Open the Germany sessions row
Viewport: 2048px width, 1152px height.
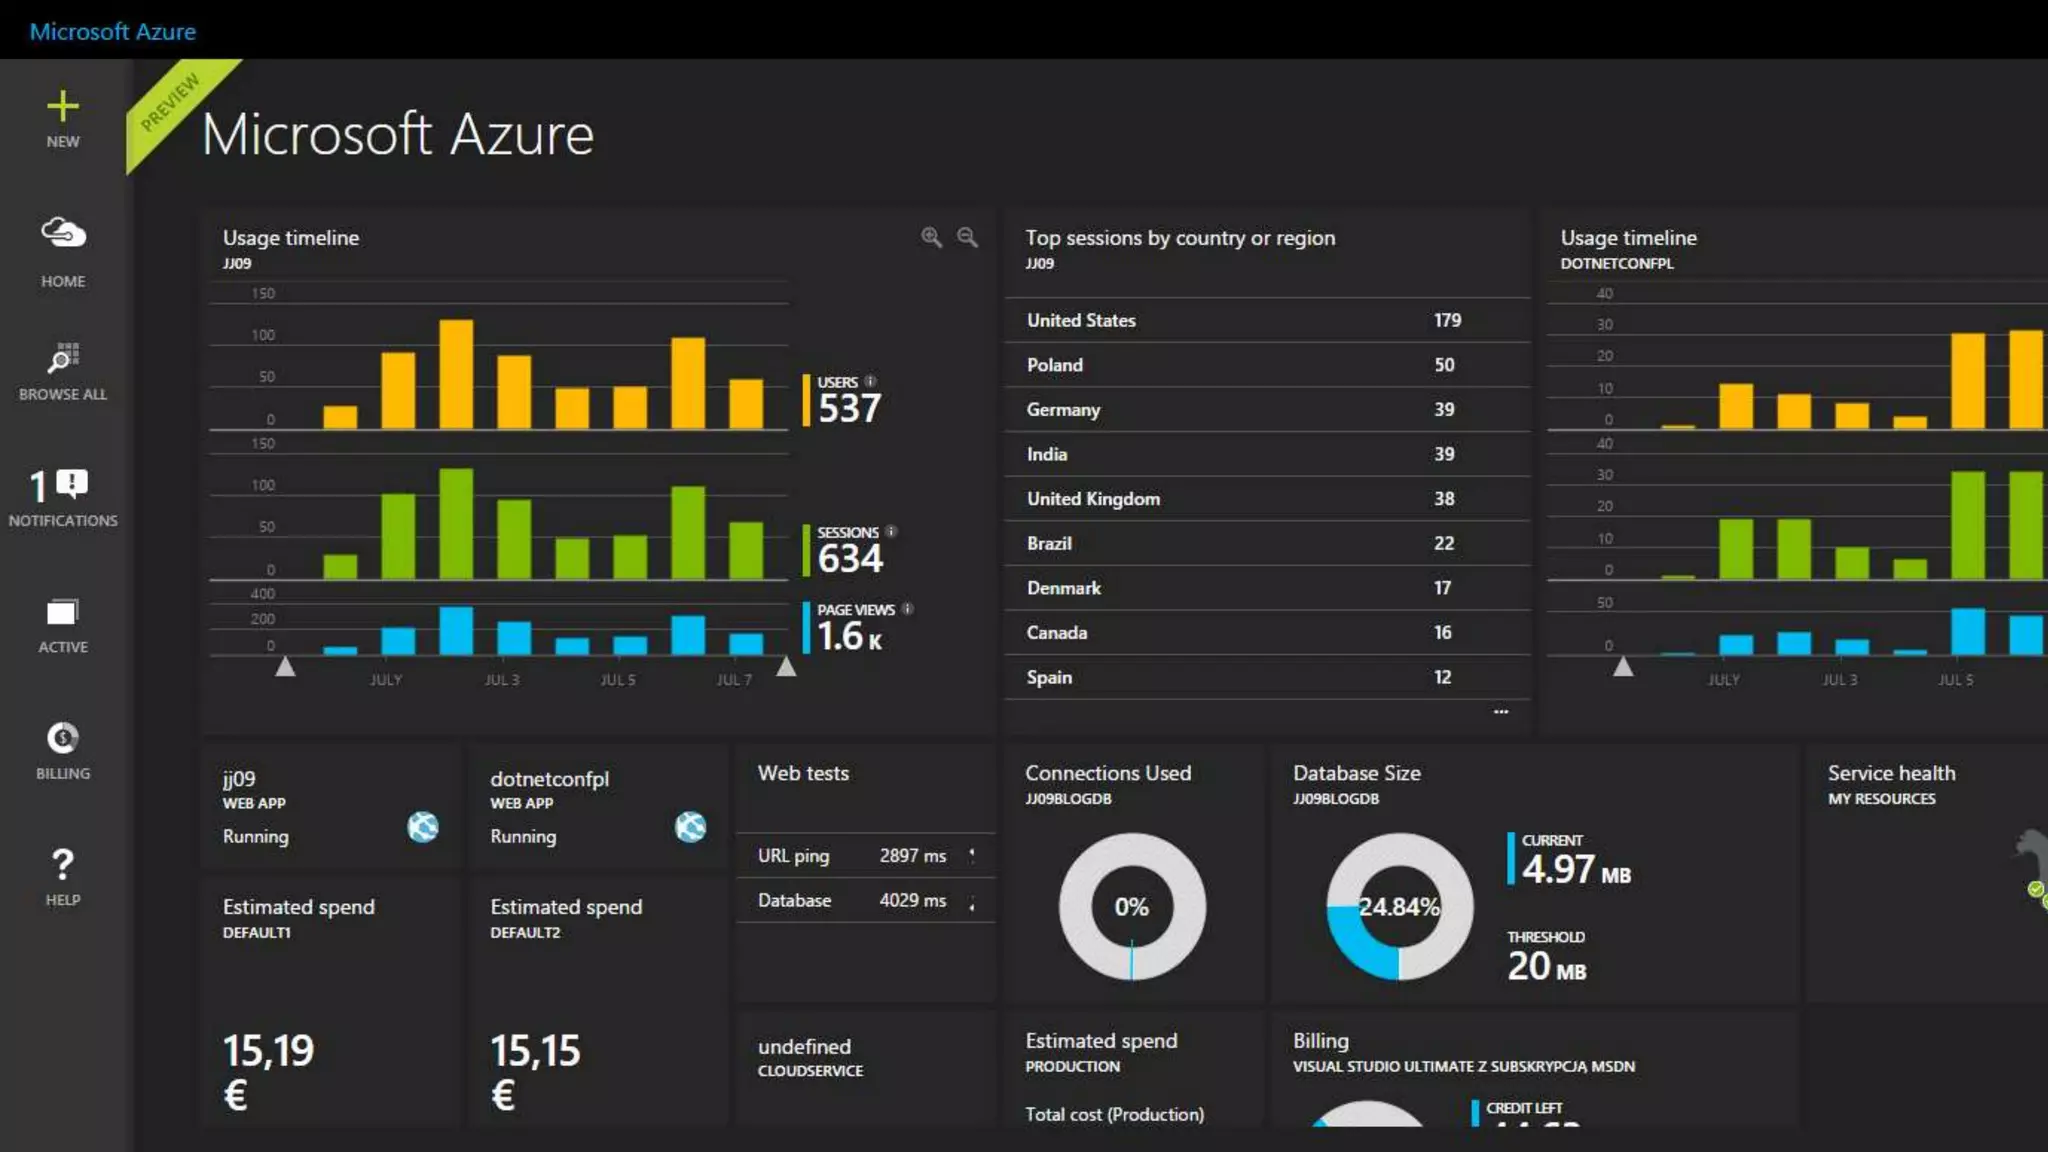(1267, 409)
